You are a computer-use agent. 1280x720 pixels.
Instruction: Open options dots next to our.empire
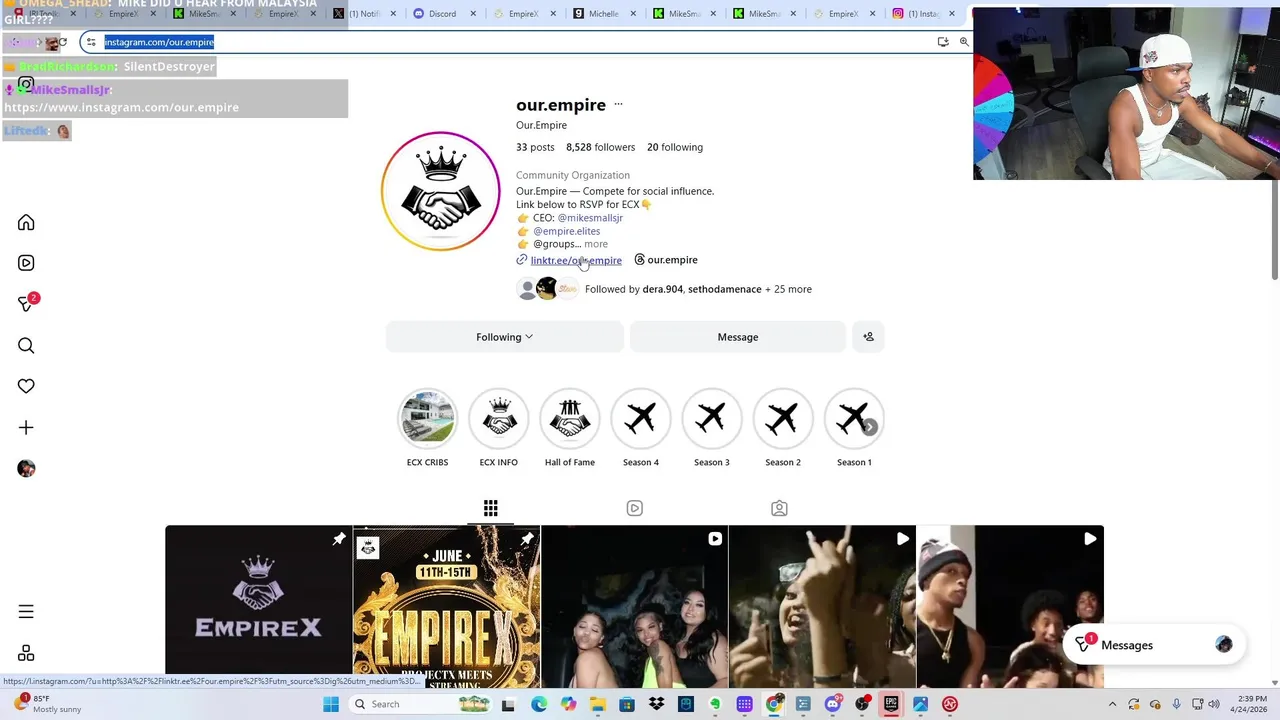pos(618,105)
